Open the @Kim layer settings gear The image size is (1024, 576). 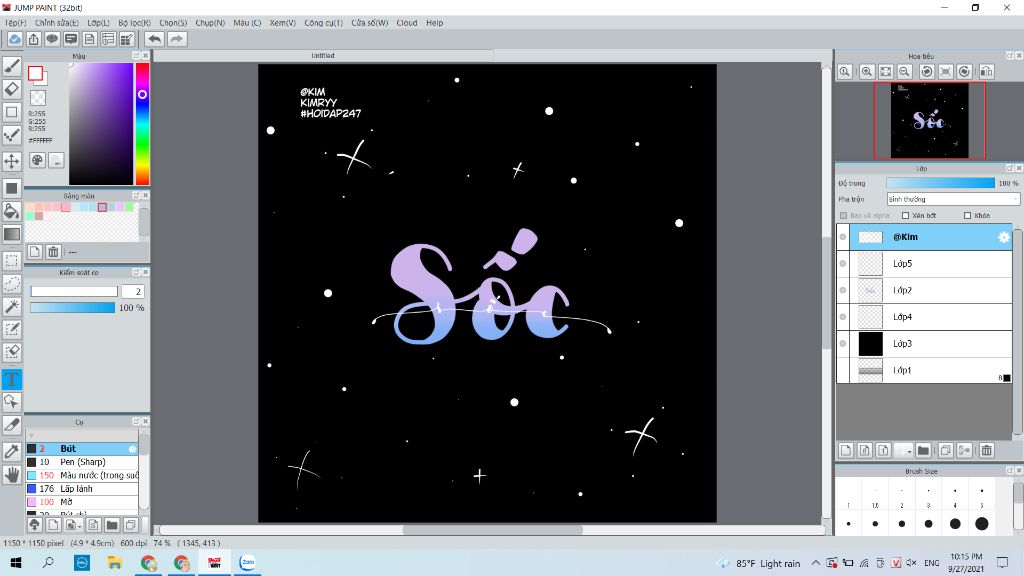tap(1004, 237)
